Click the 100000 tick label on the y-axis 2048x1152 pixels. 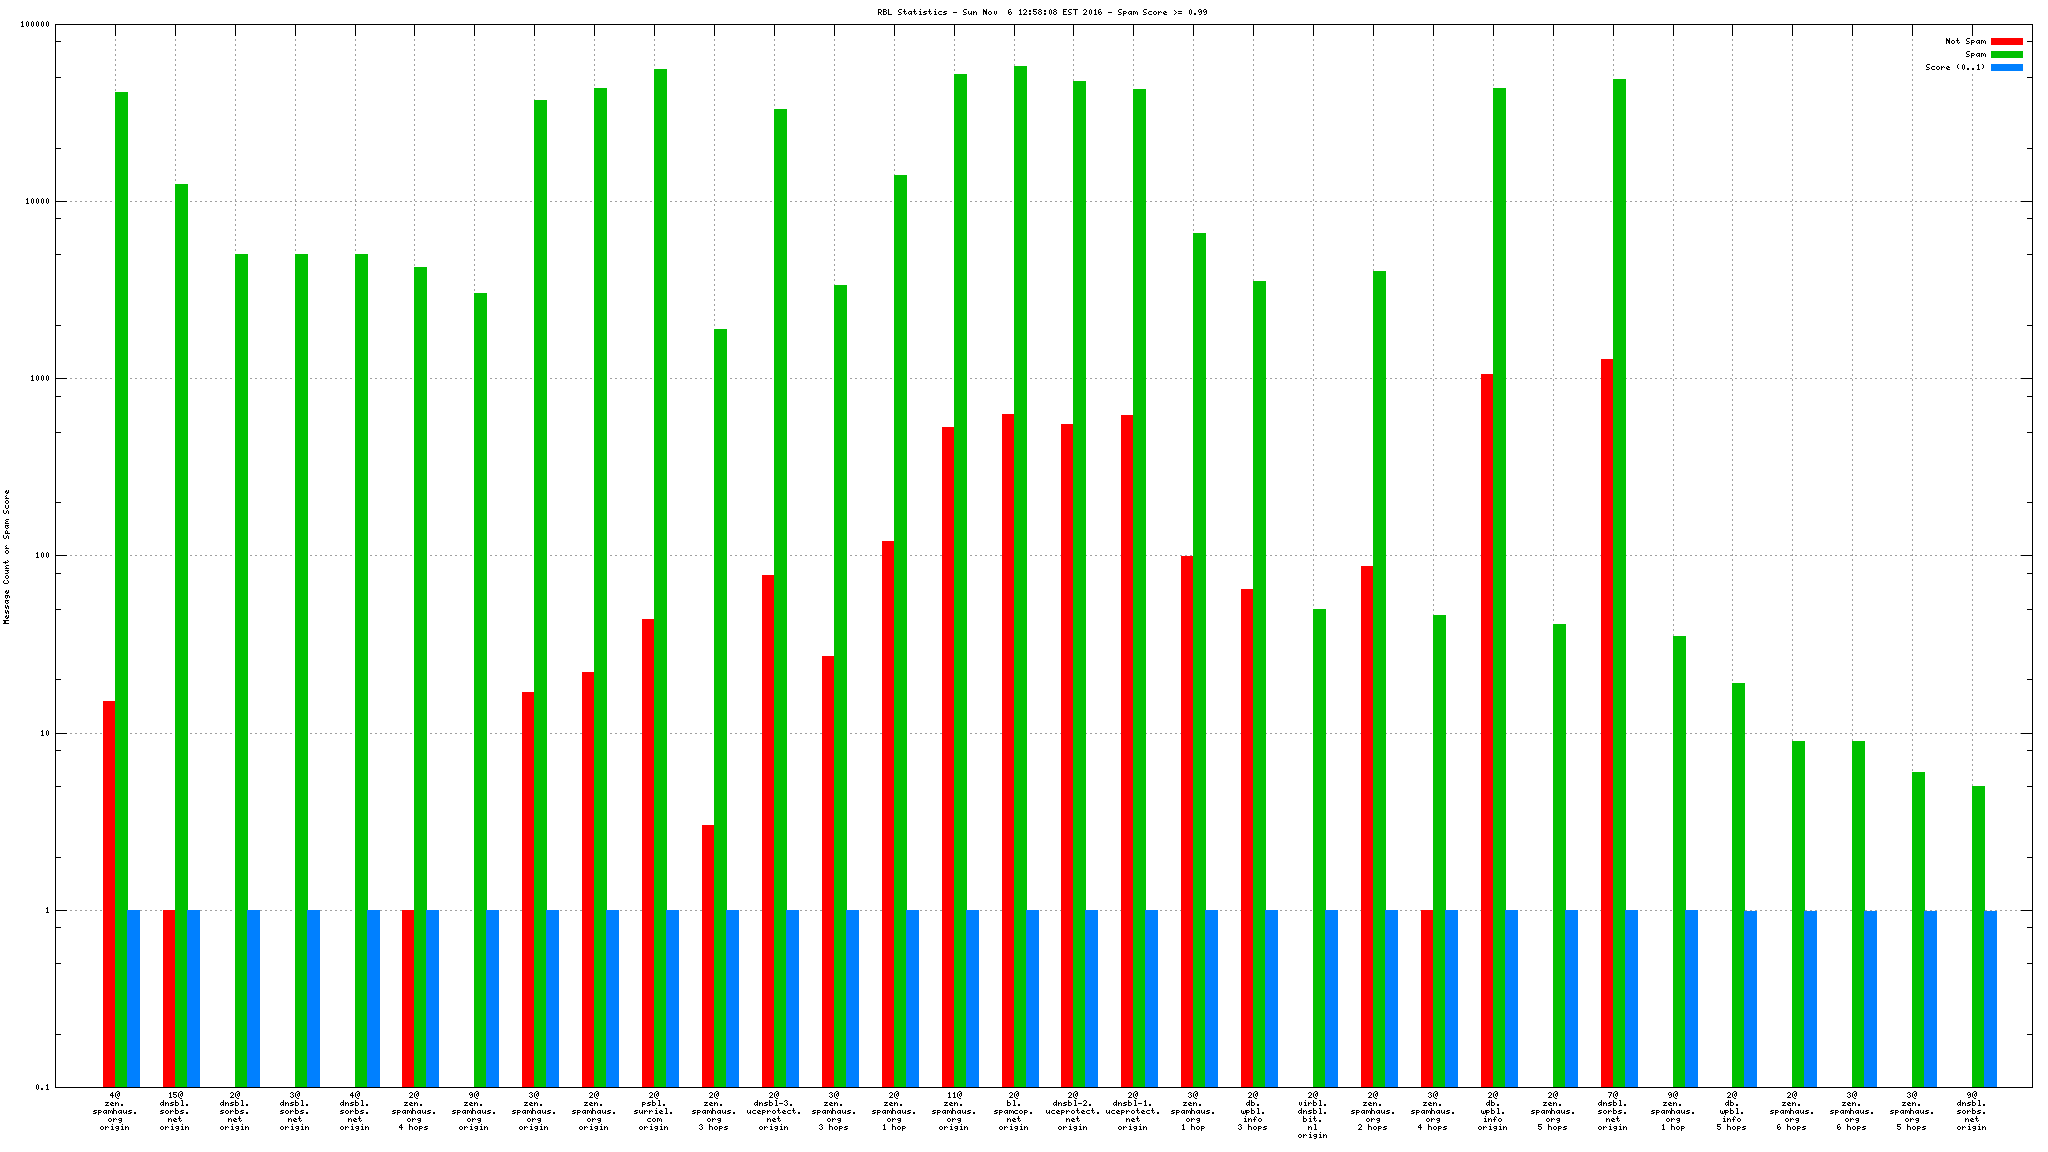pyautogui.click(x=35, y=25)
